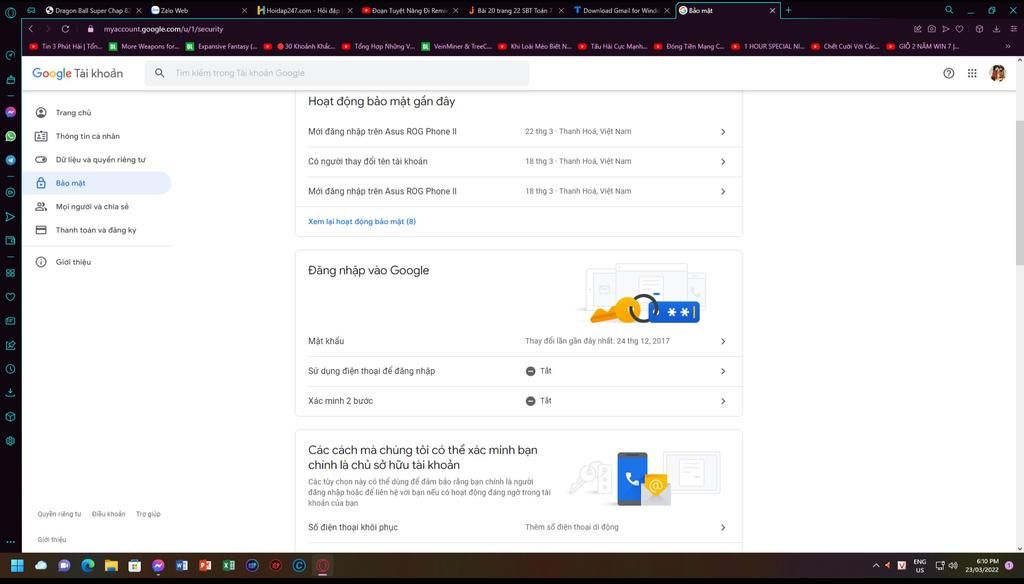Switch to the 'Dragon Ball Super Chap' tab

click(93, 10)
